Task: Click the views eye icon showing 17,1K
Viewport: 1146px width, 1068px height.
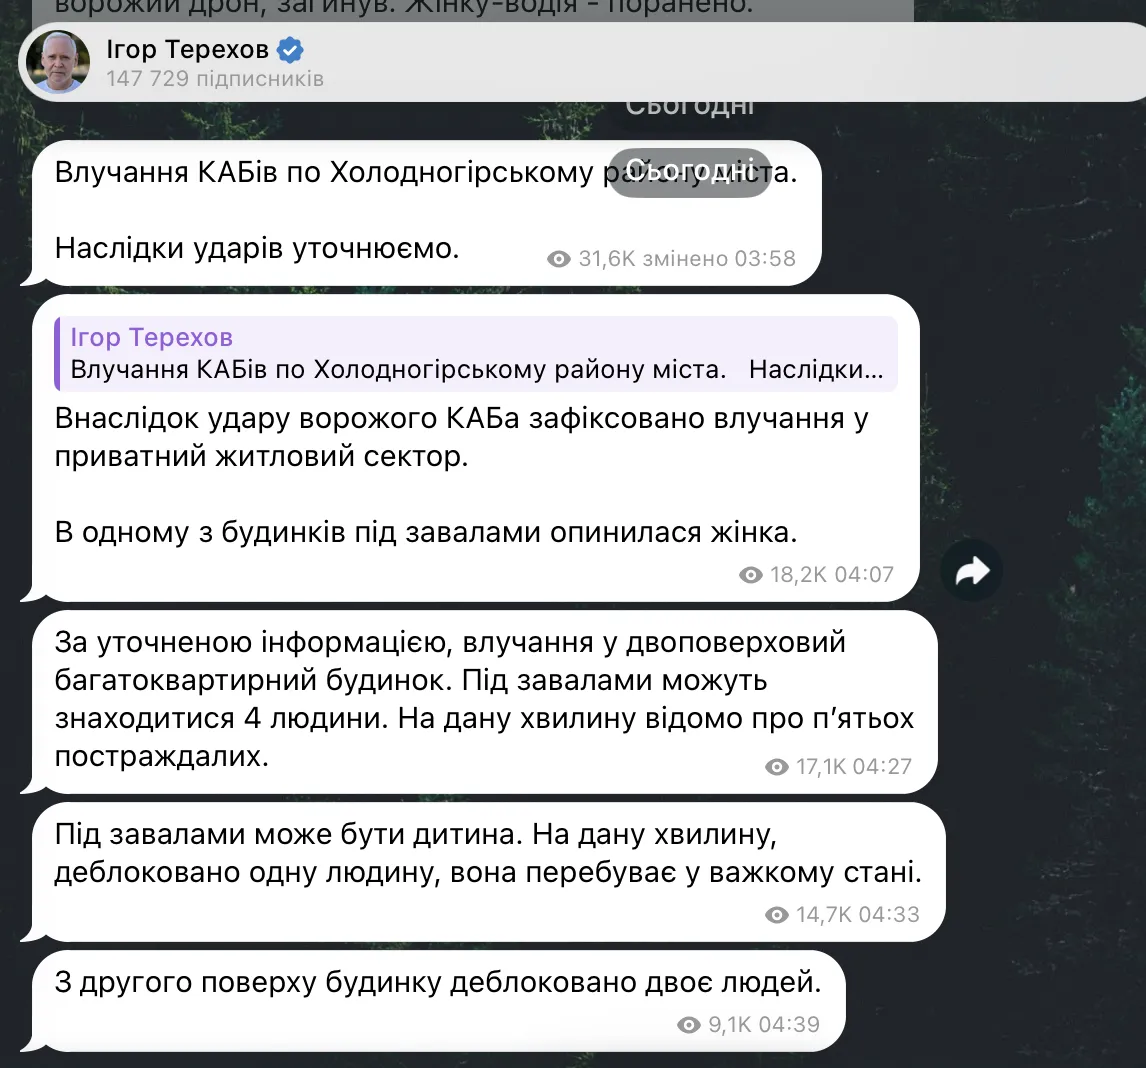Action: coord(777,767)
